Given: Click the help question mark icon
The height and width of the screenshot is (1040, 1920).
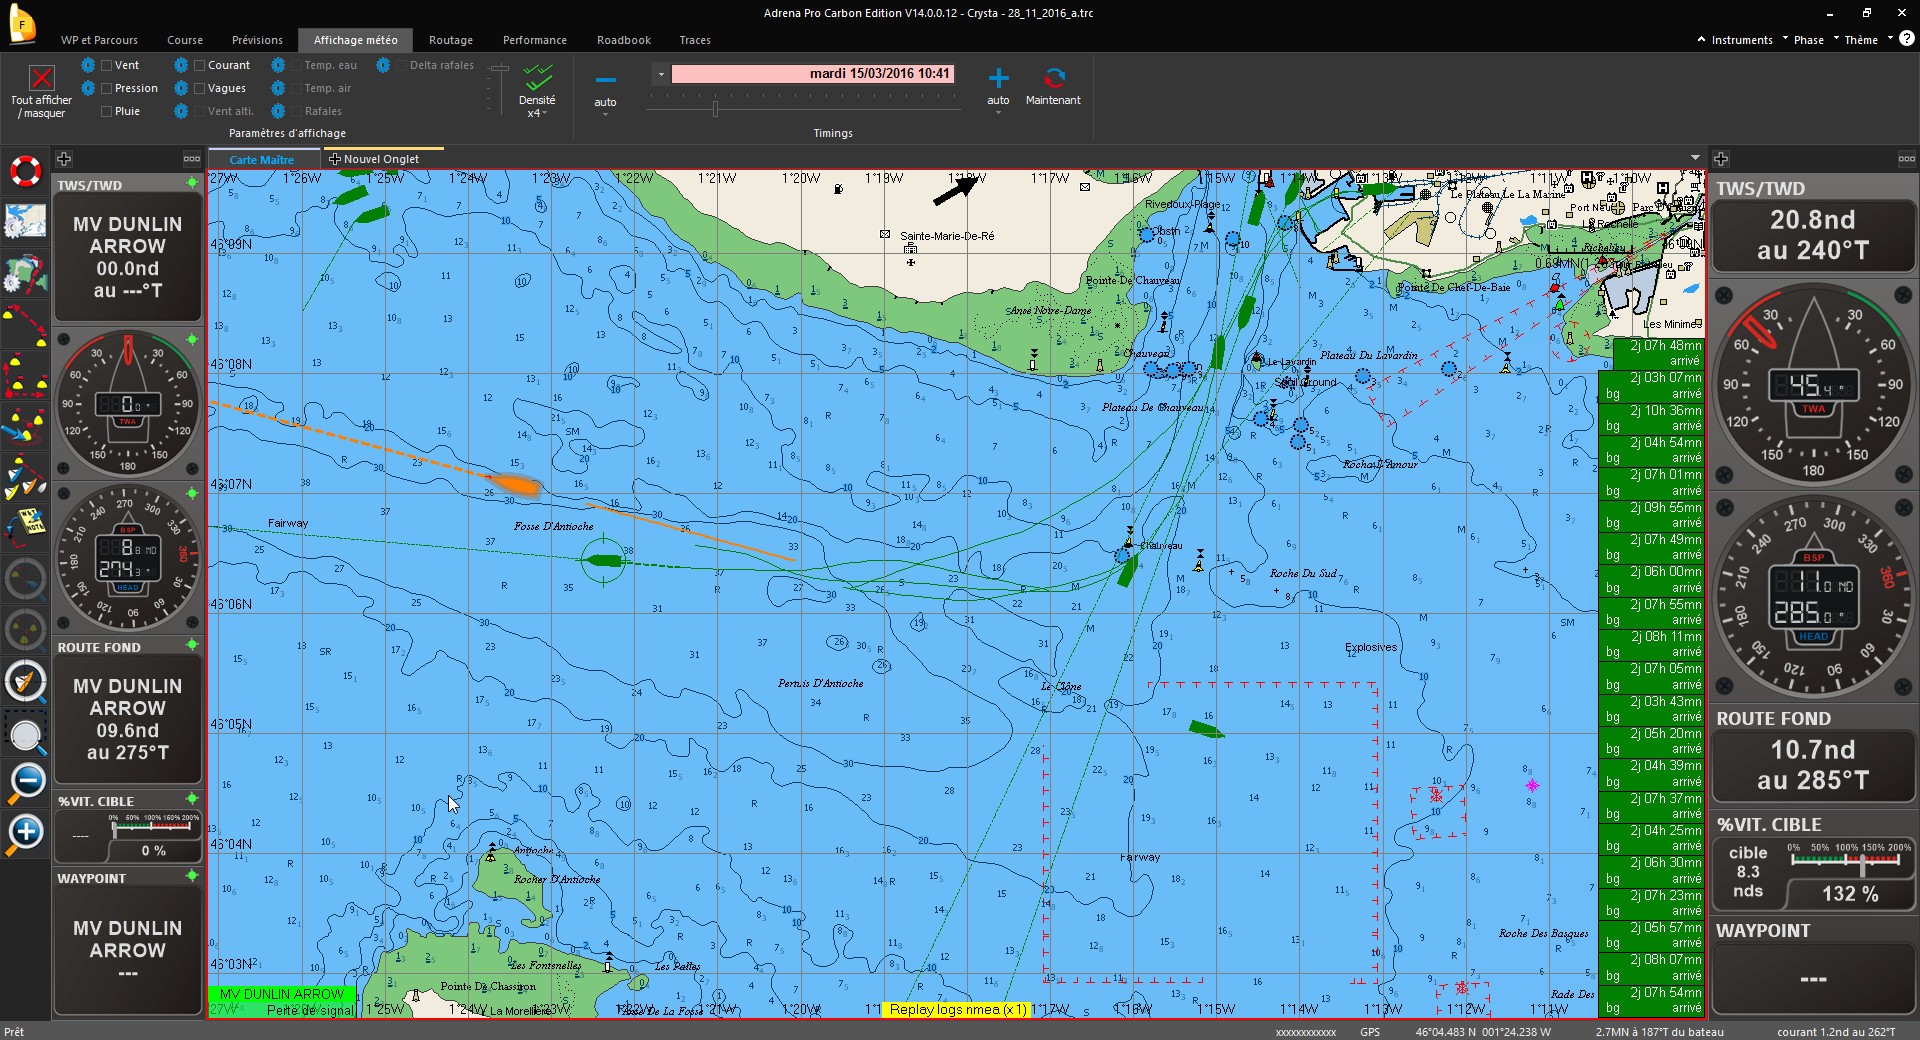Looking at the screenshot, I should click(x=1906, y=39).
